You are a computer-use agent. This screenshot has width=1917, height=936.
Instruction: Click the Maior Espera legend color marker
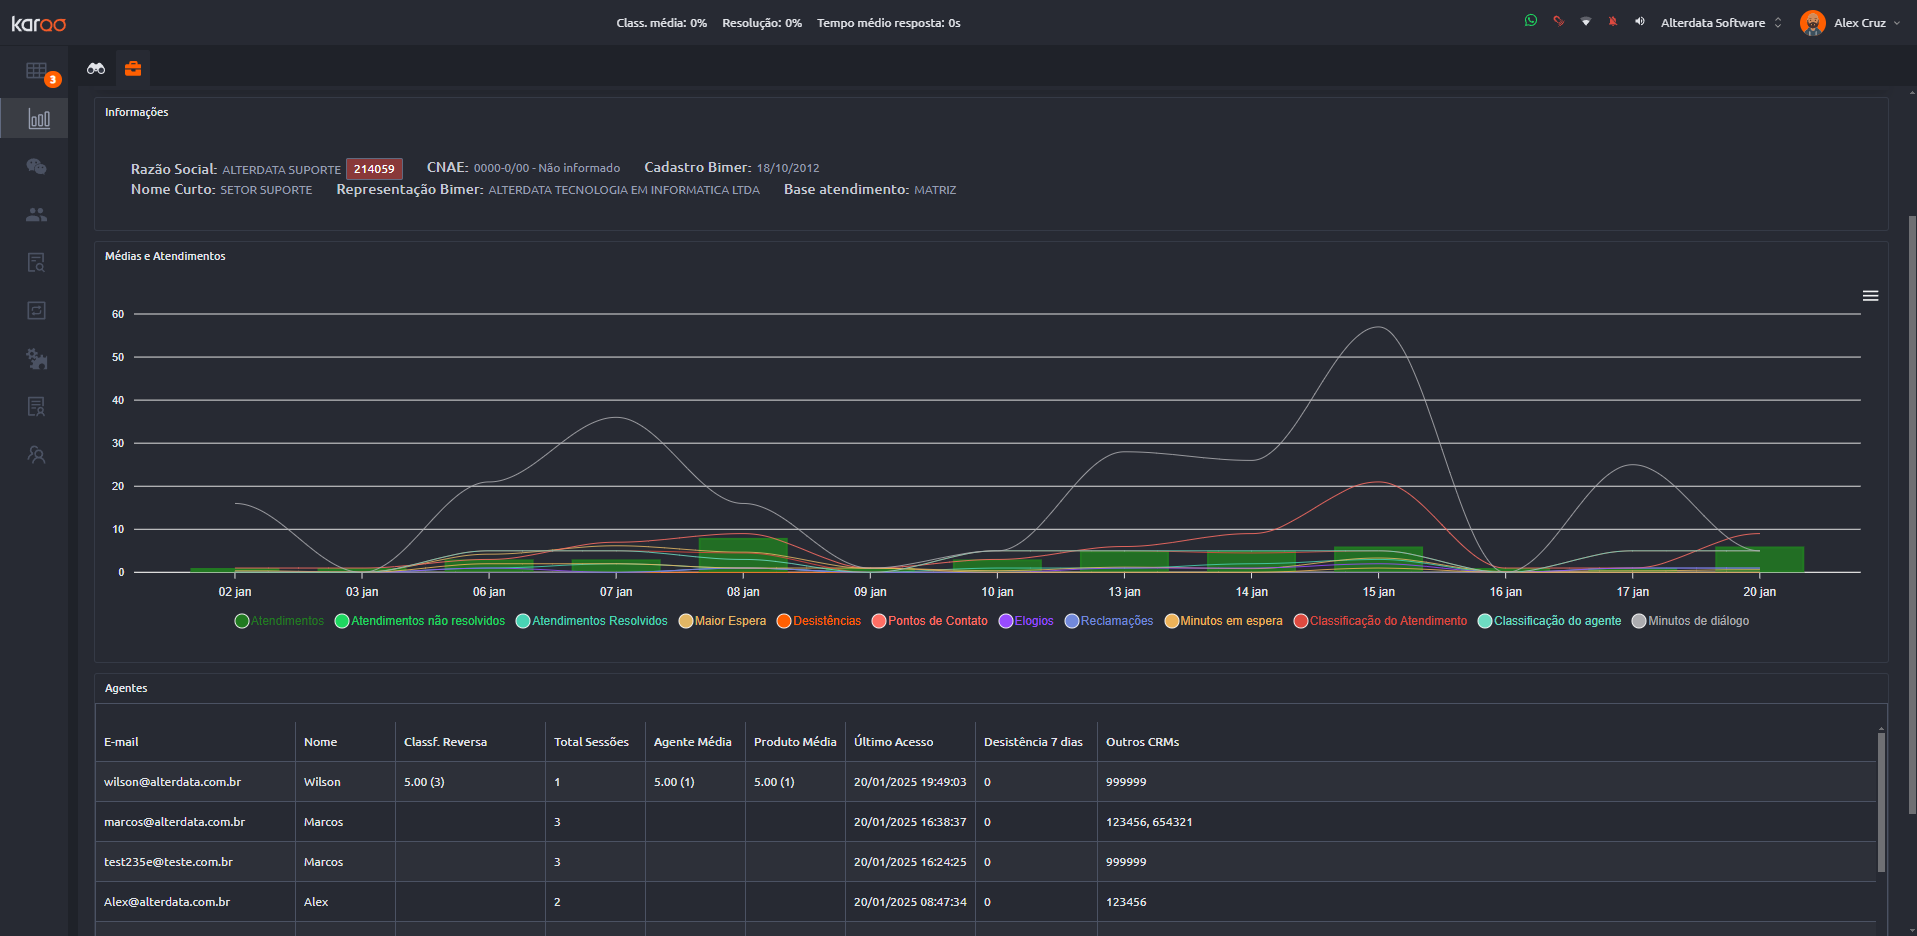(685, 621)
